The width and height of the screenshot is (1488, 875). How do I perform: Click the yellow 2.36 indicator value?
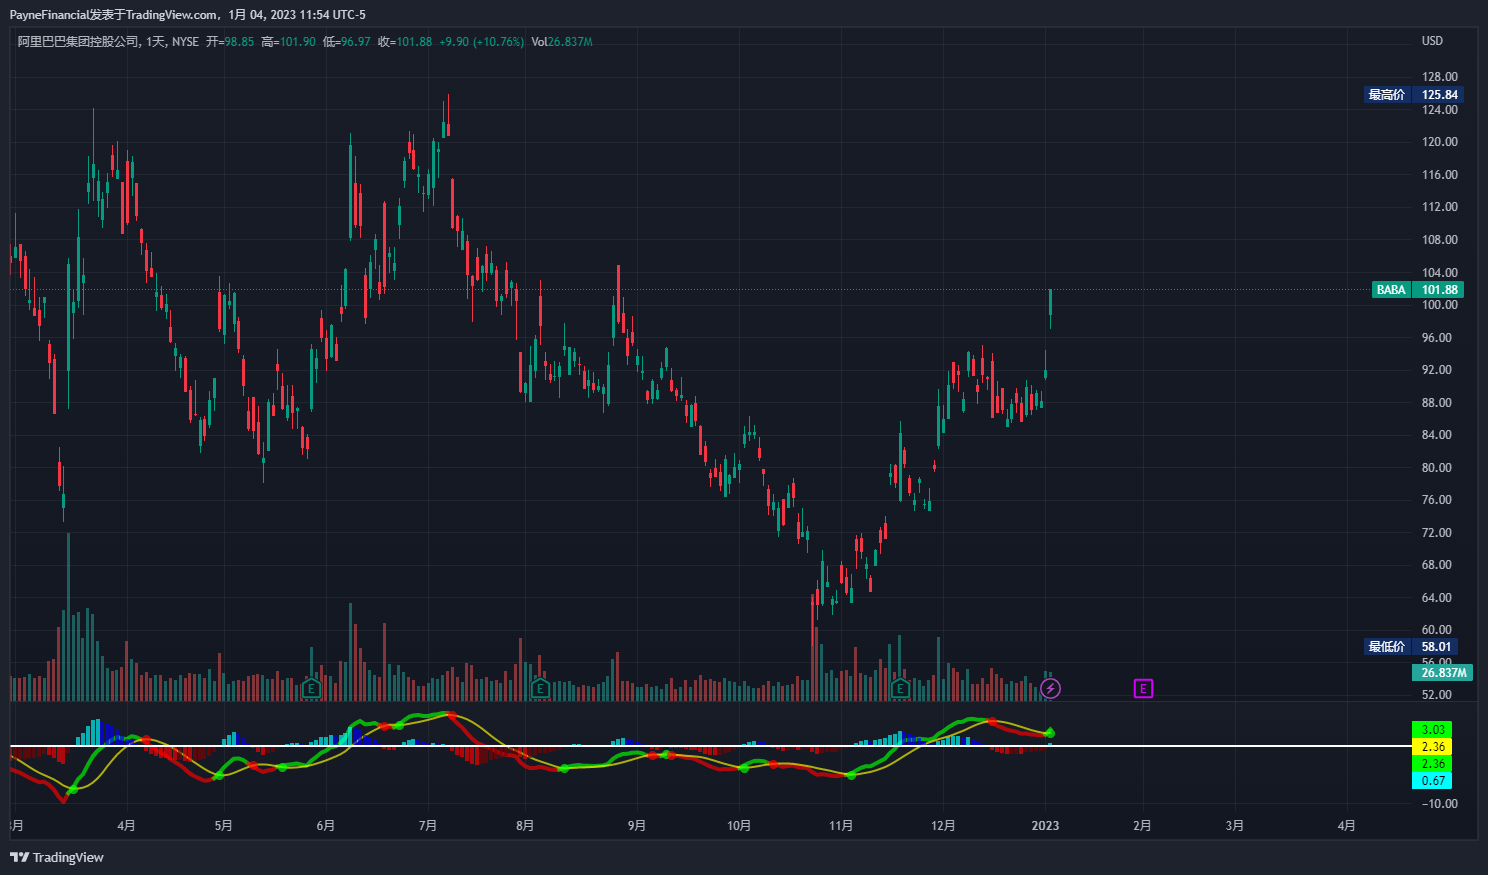(x=1432, y=747)
